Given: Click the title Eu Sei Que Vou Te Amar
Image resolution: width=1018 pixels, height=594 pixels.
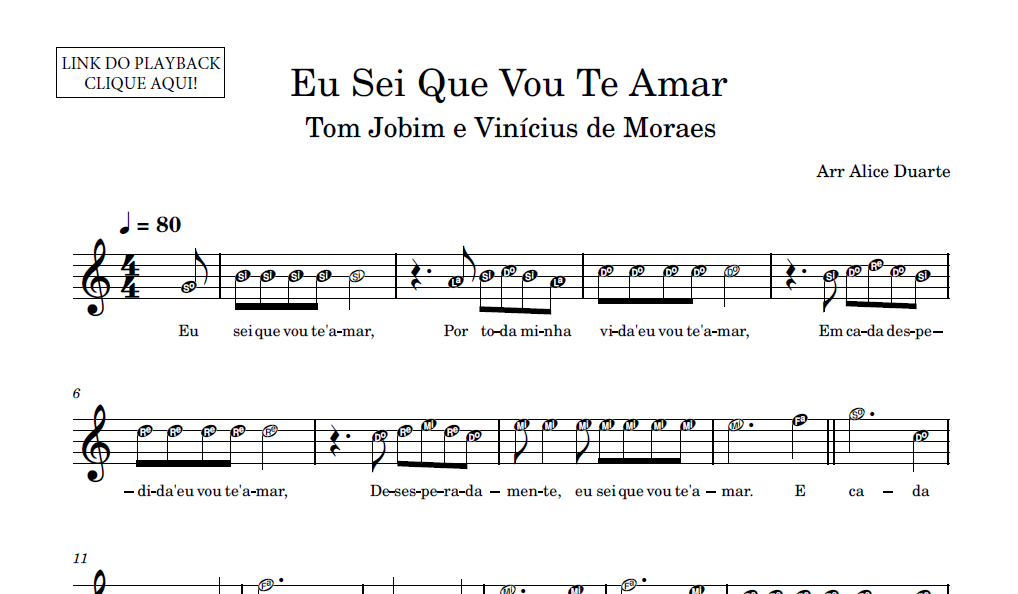Looking at the screenshot, I should pyautogui.click(x=508, y=84).
